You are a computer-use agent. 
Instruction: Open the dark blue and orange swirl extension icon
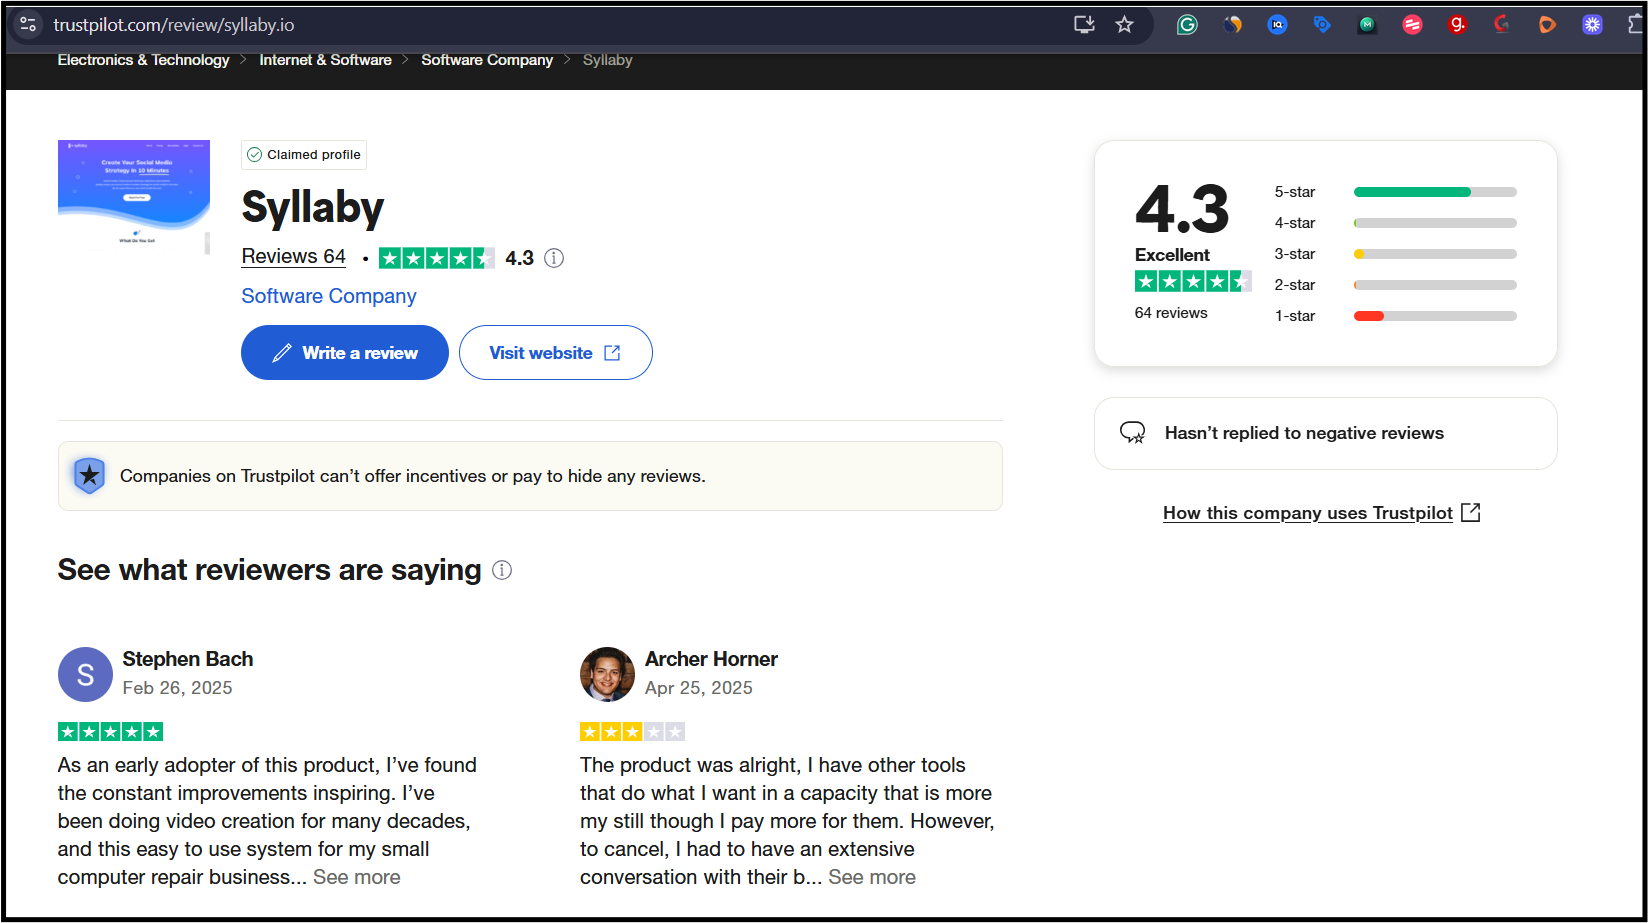tap(1232, 25)
